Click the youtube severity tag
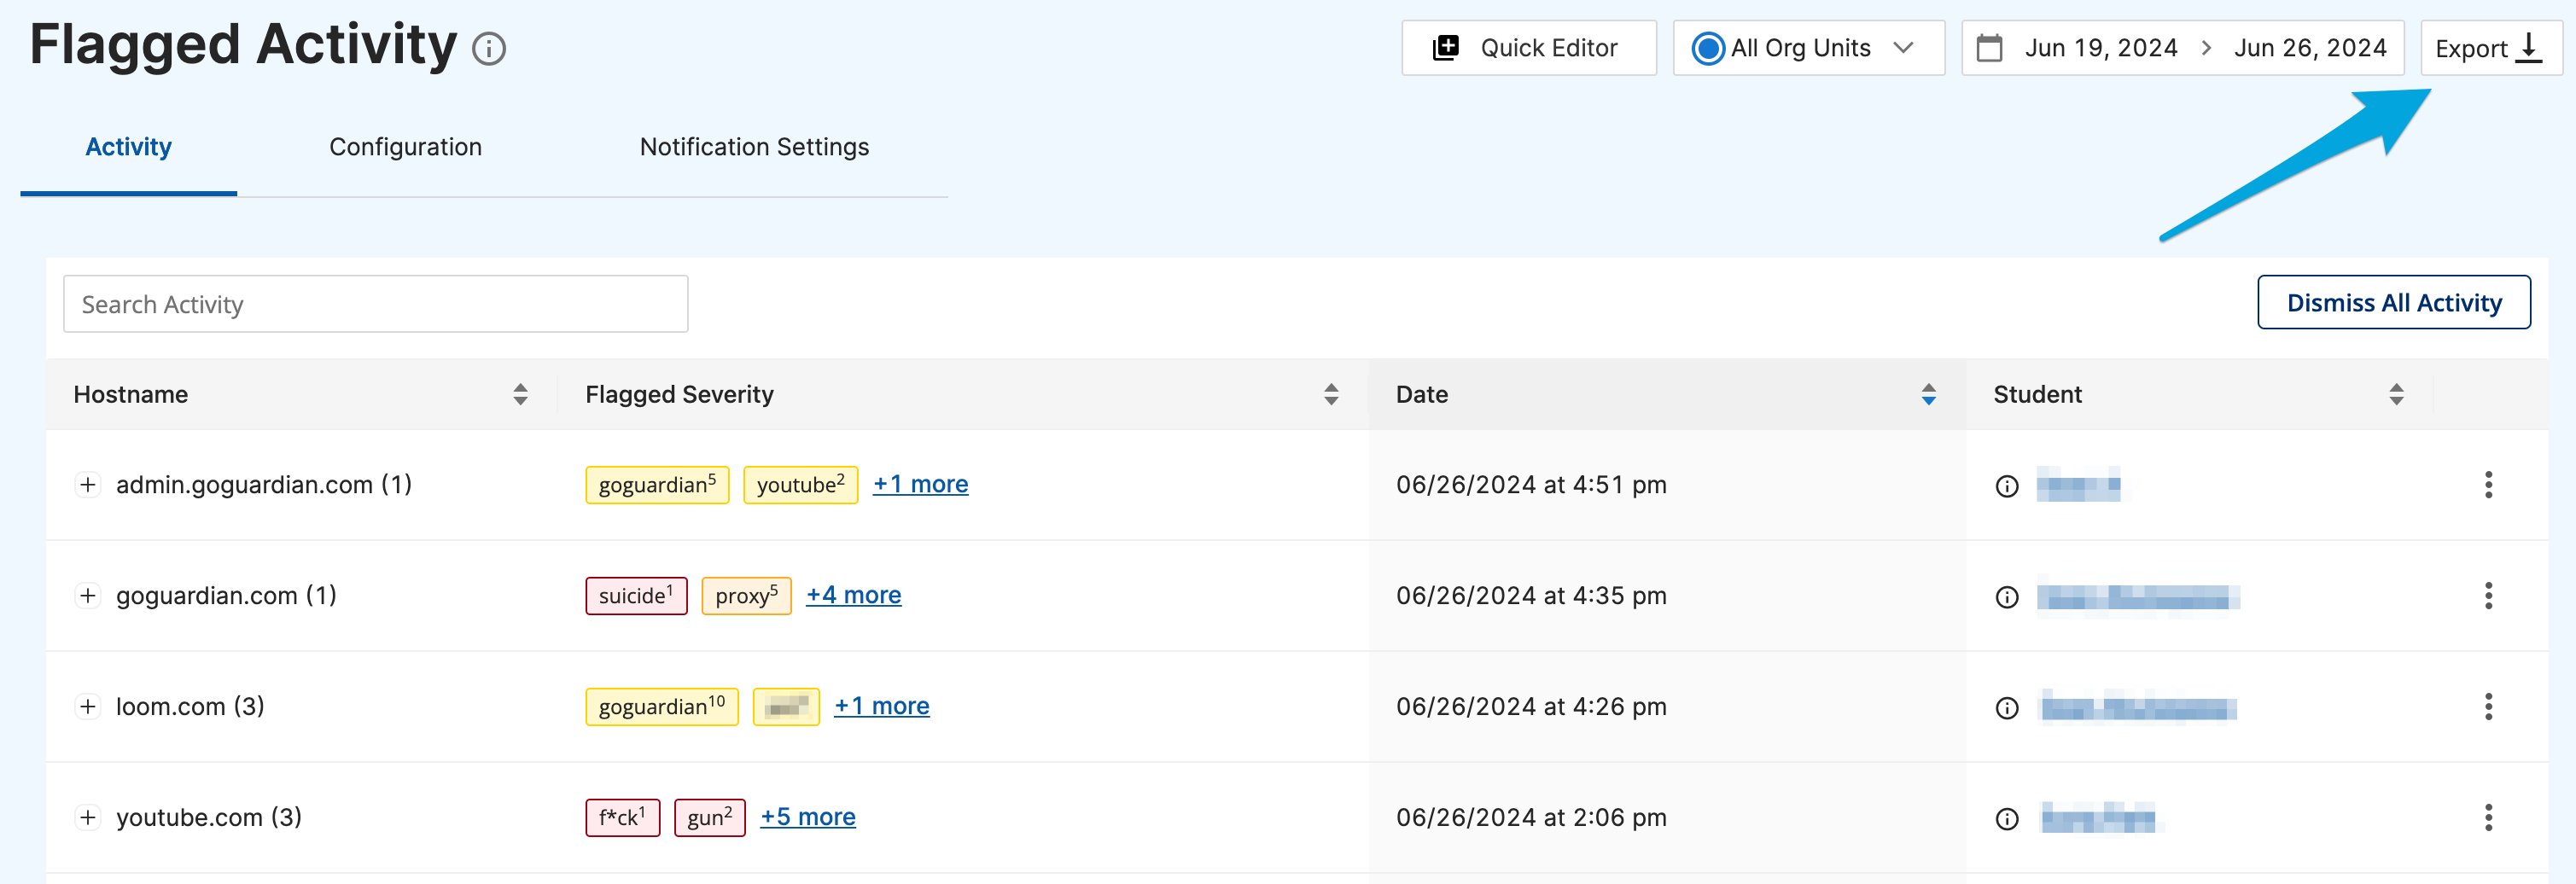The height and width of the screenshot is (884, 2576). 800,485
